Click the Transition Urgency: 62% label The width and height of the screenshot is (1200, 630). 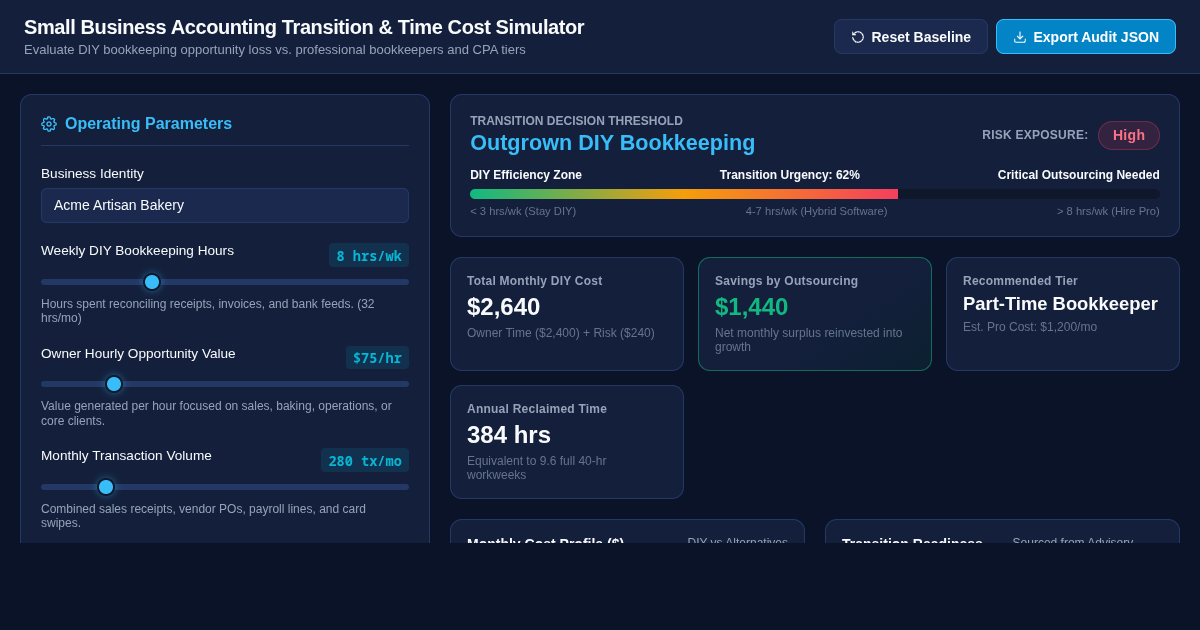(790, 175)
